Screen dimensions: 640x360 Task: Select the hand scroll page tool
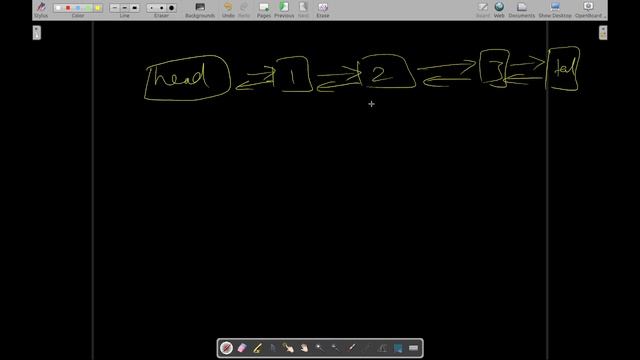304,348
